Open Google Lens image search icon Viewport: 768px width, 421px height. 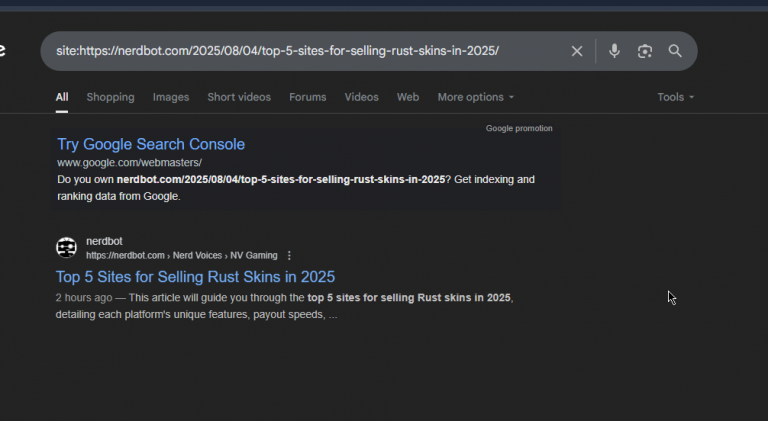645,51
